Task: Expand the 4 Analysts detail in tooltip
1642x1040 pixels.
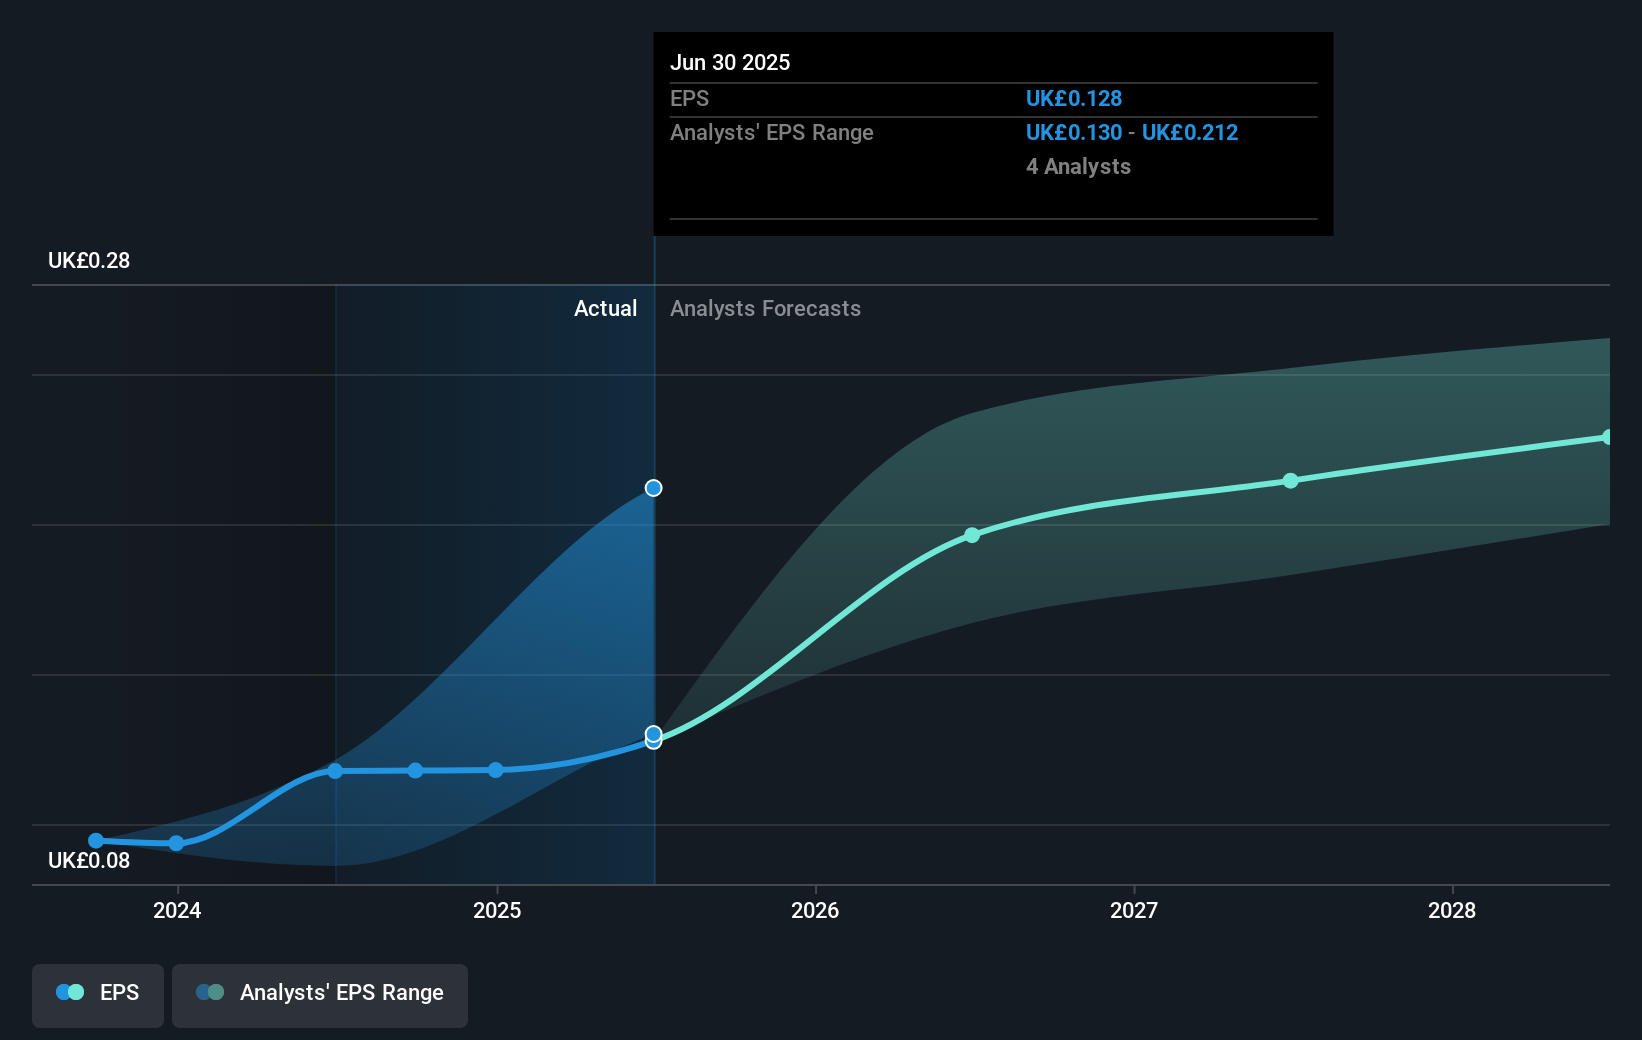Action: [1078, 167]
